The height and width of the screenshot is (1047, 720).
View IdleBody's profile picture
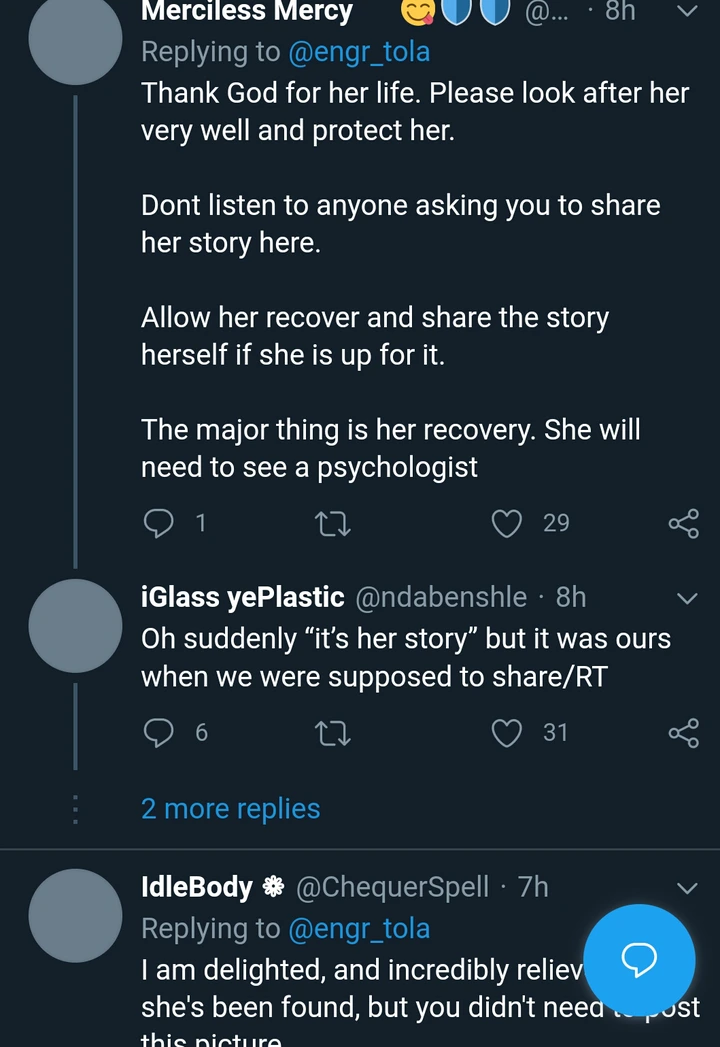[x=75, y=916]
